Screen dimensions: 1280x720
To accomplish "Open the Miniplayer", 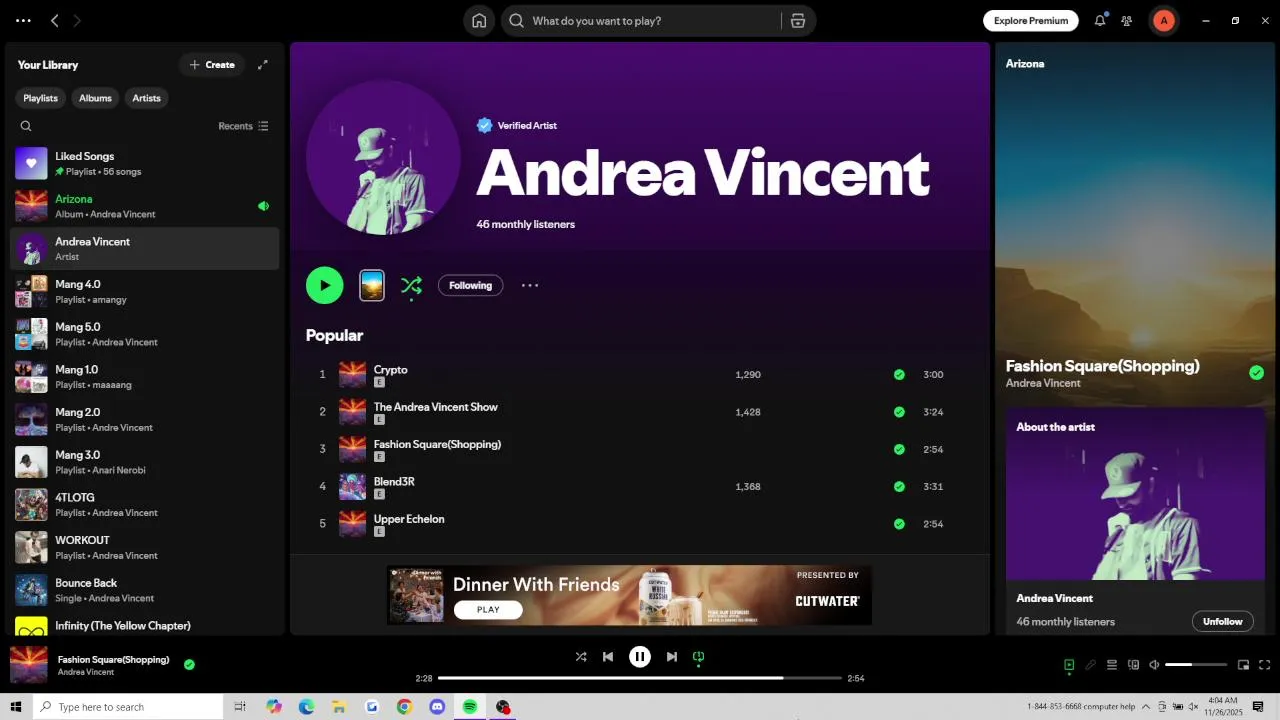I will [x=1243, y=665].
